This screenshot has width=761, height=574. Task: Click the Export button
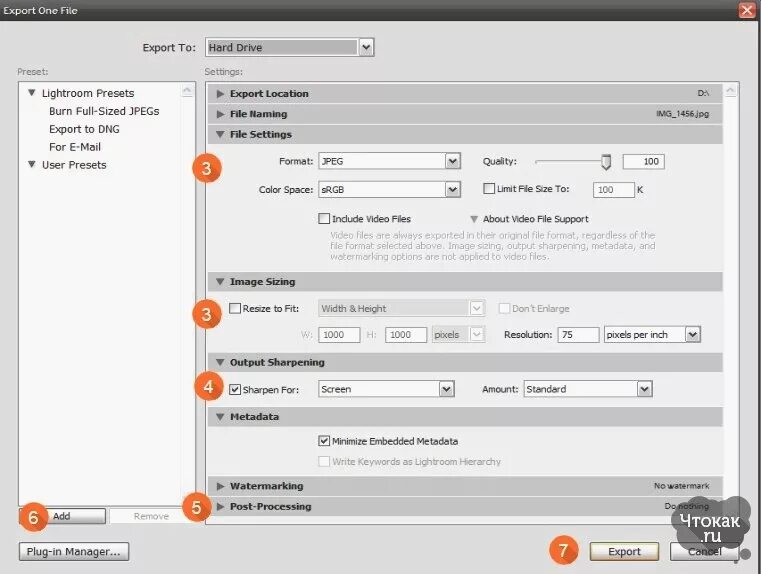point(624,552)
